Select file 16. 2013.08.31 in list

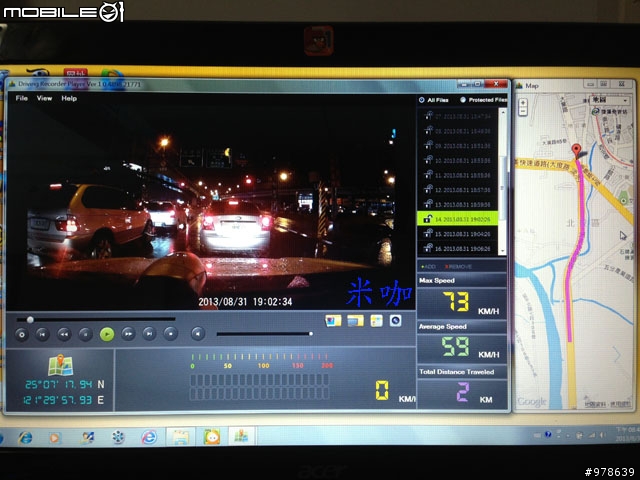457,248
